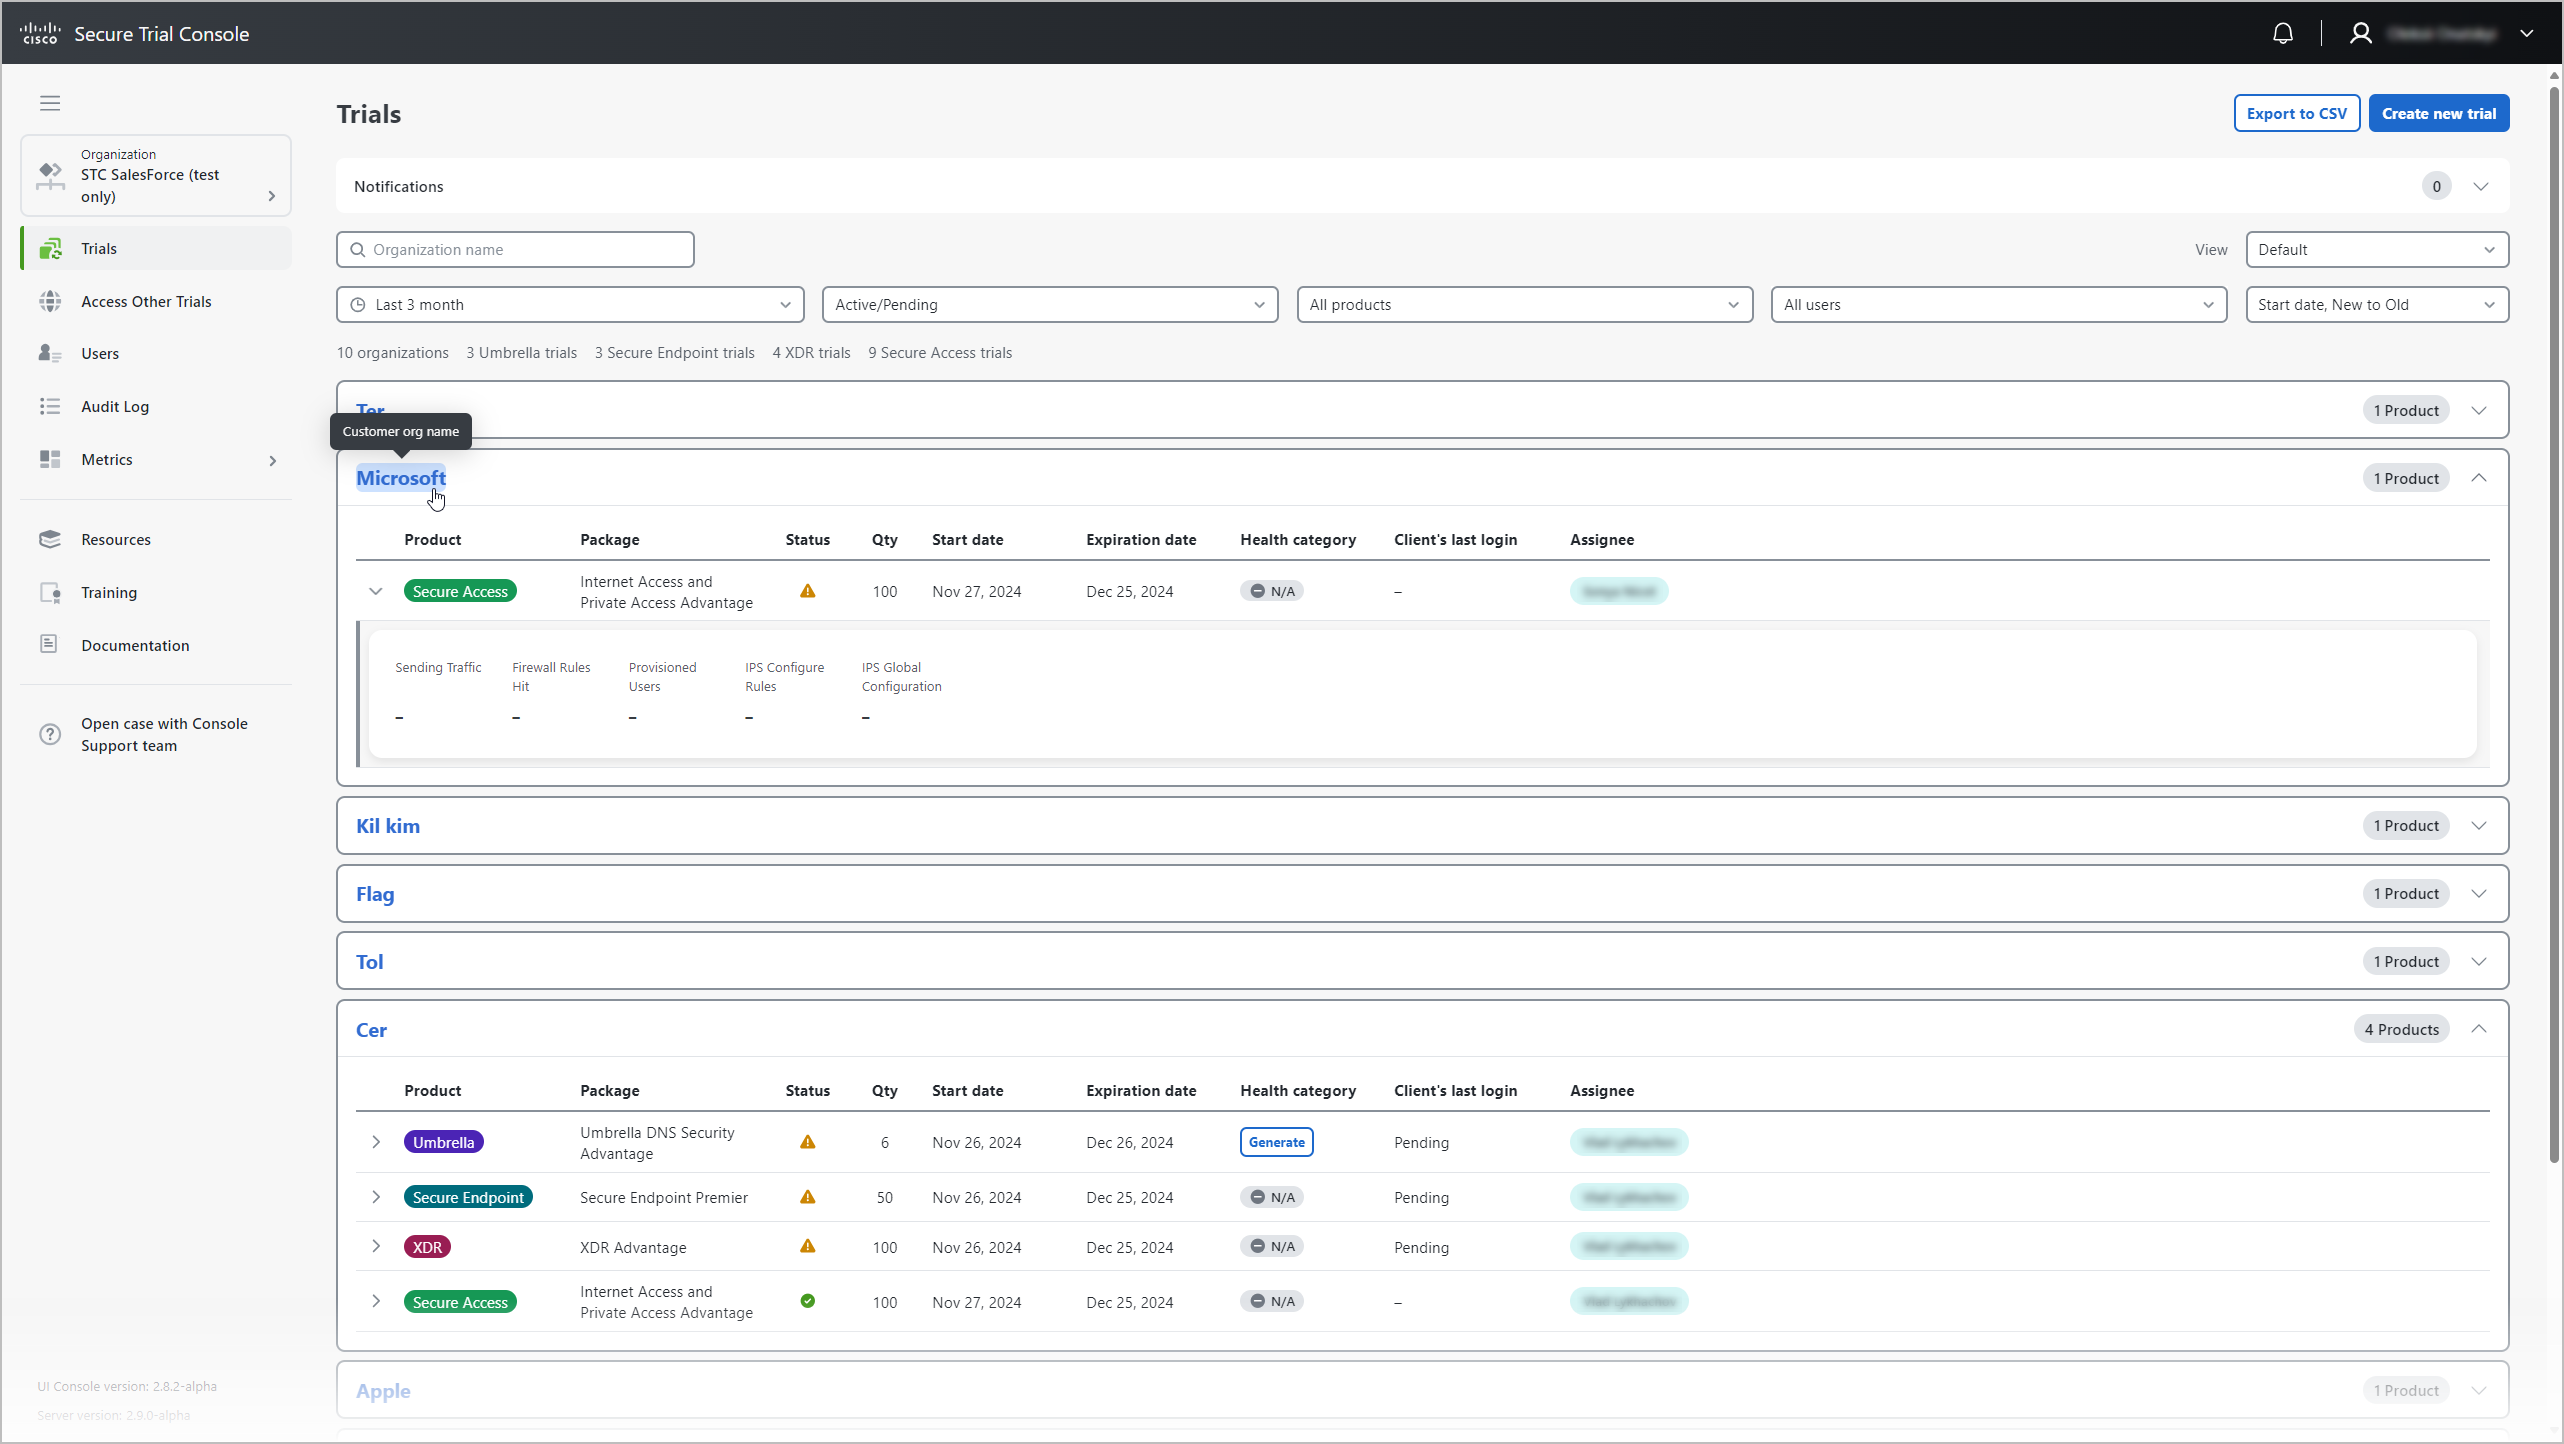The height and width of the screenshot is (1444, 2564).
Task: Expand the XDR product row
Action: (376, 1246)
